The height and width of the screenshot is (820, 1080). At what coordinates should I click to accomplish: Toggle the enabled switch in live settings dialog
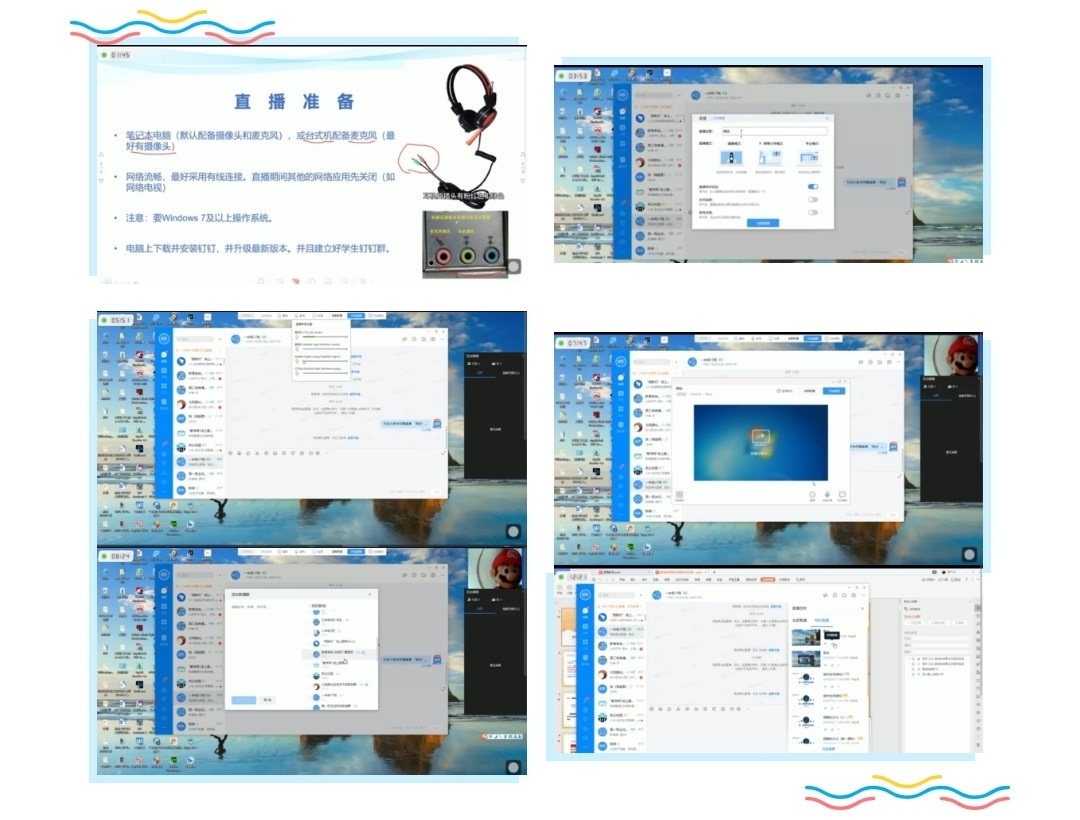click(x=812, y=186)
